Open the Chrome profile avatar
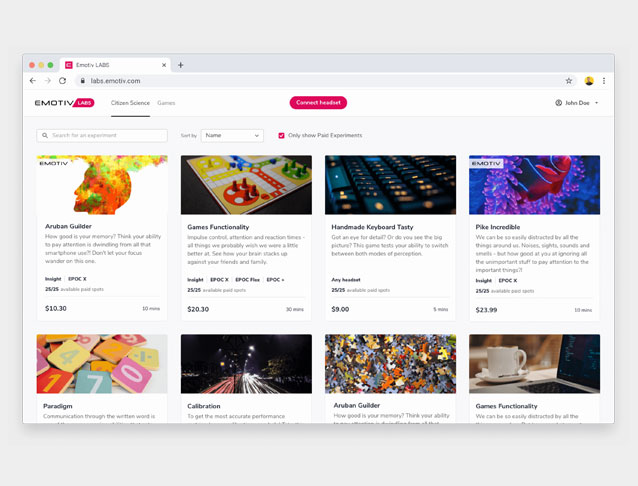This screenshot has width=638, height=486. tap(589, 81)
